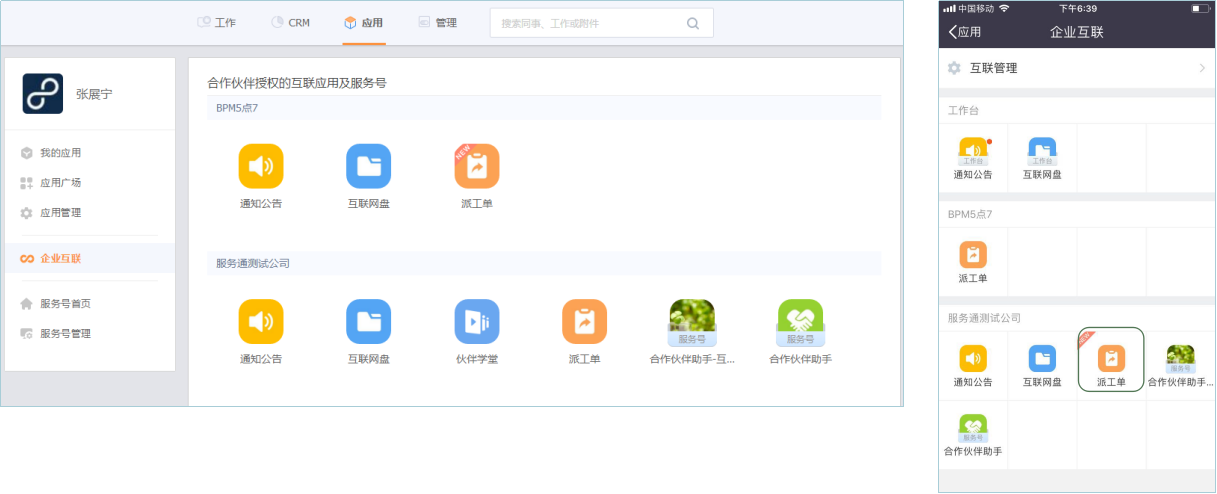Open 通知公告 under BPM5点7 on desktop
1217x494 pixels.
[261, 167]
